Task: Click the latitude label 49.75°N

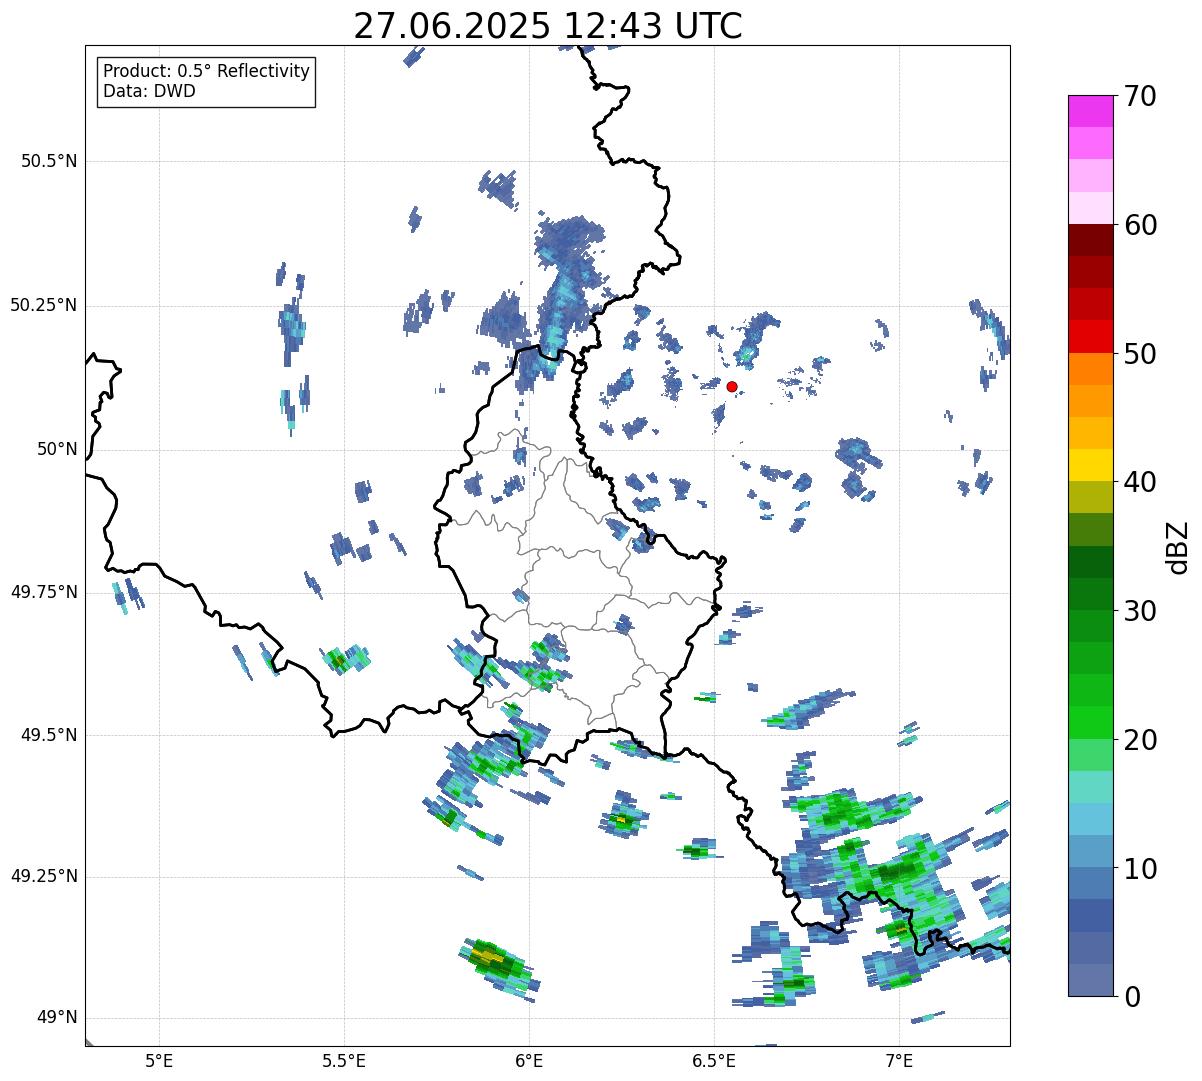Action: coord(43,592)
